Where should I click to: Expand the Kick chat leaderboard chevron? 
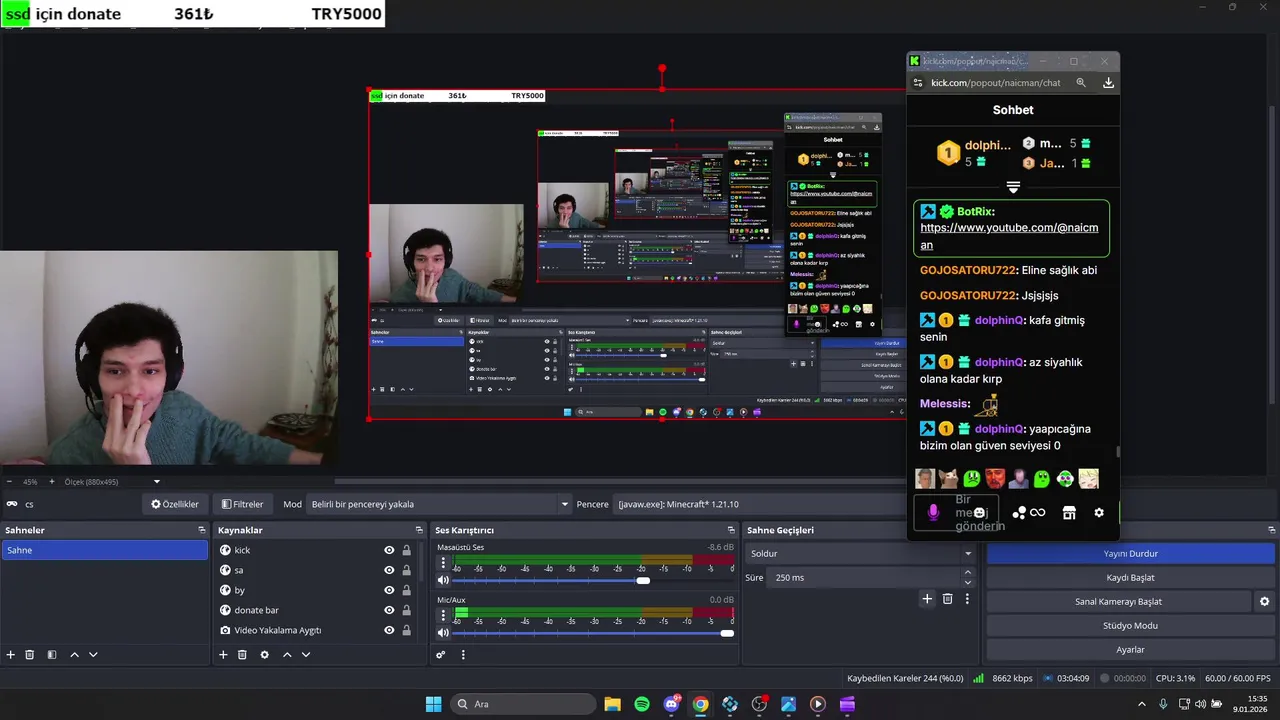[x=1013, y=187]
